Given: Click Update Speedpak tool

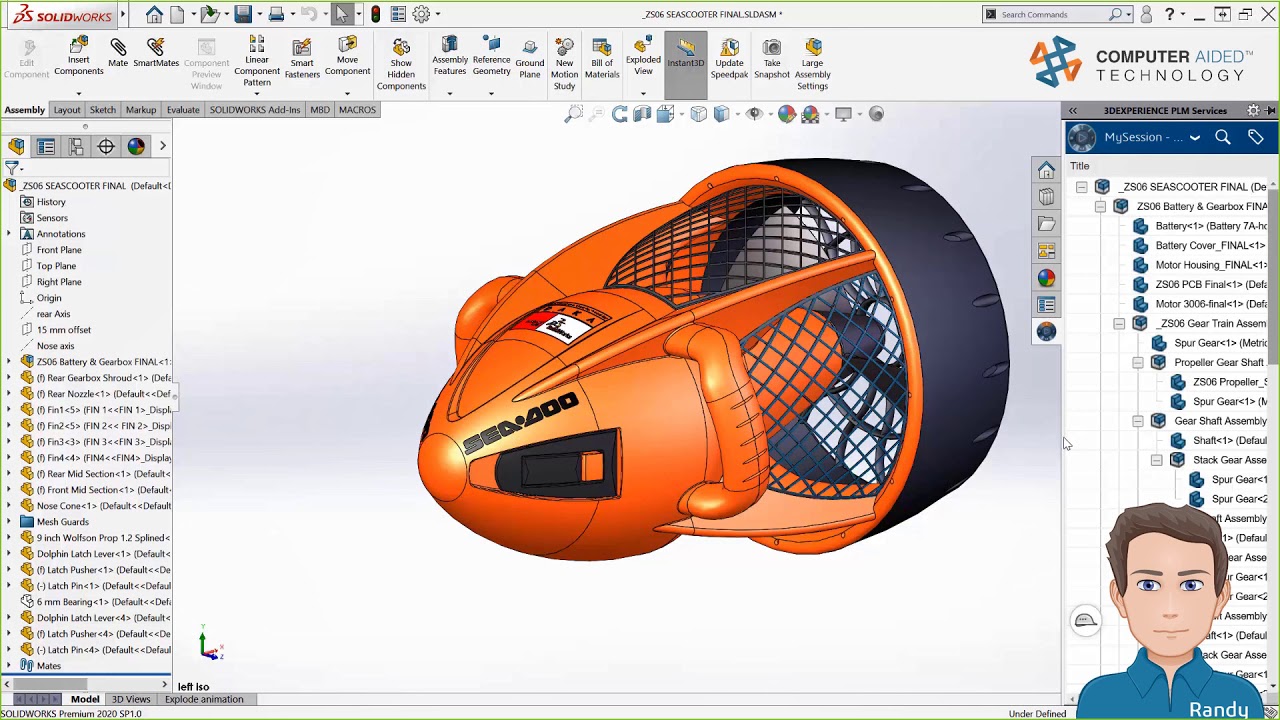Looking at the screenshot, I should 729,59.
